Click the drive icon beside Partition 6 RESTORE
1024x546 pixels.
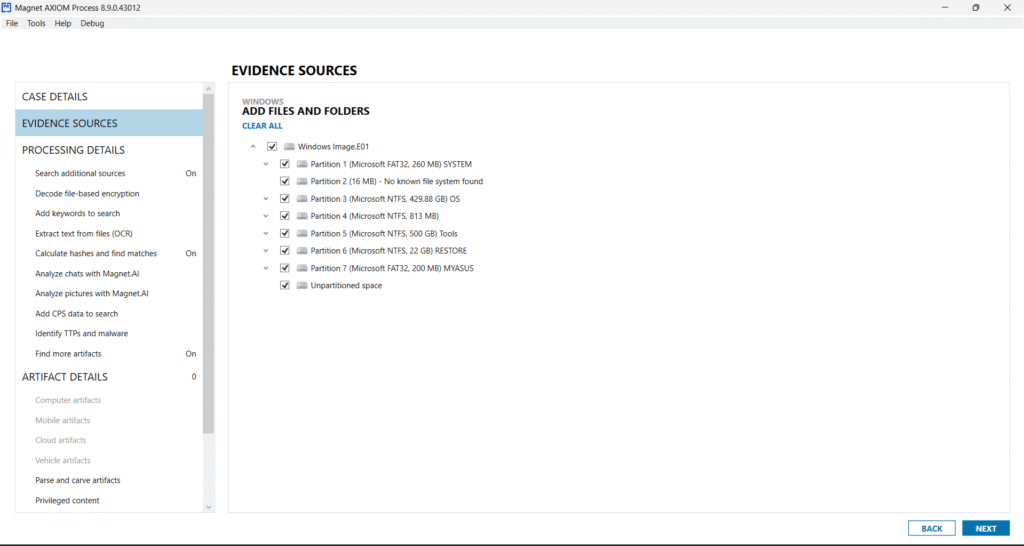click(x=302, y=251)
